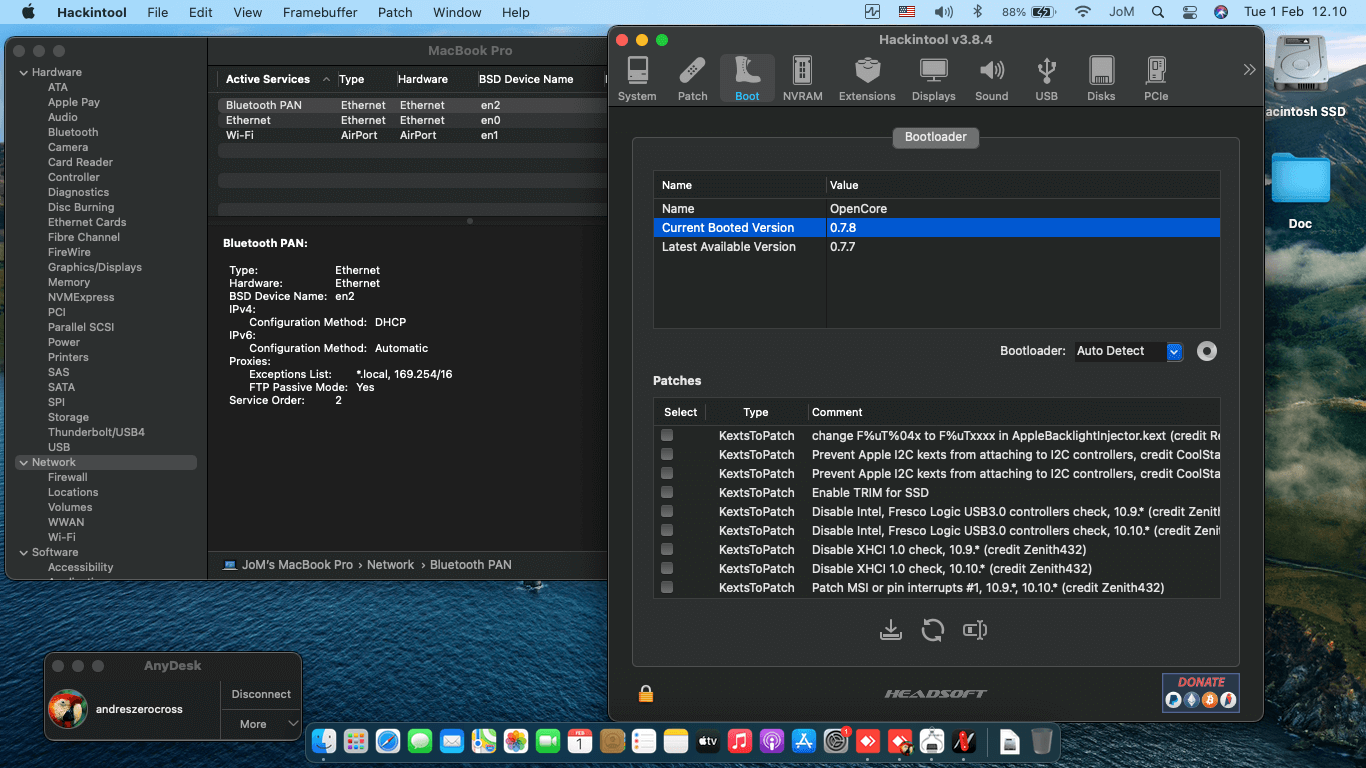Click the refresh icon below patches list
1366x768 pixels.
click(933, 630)
